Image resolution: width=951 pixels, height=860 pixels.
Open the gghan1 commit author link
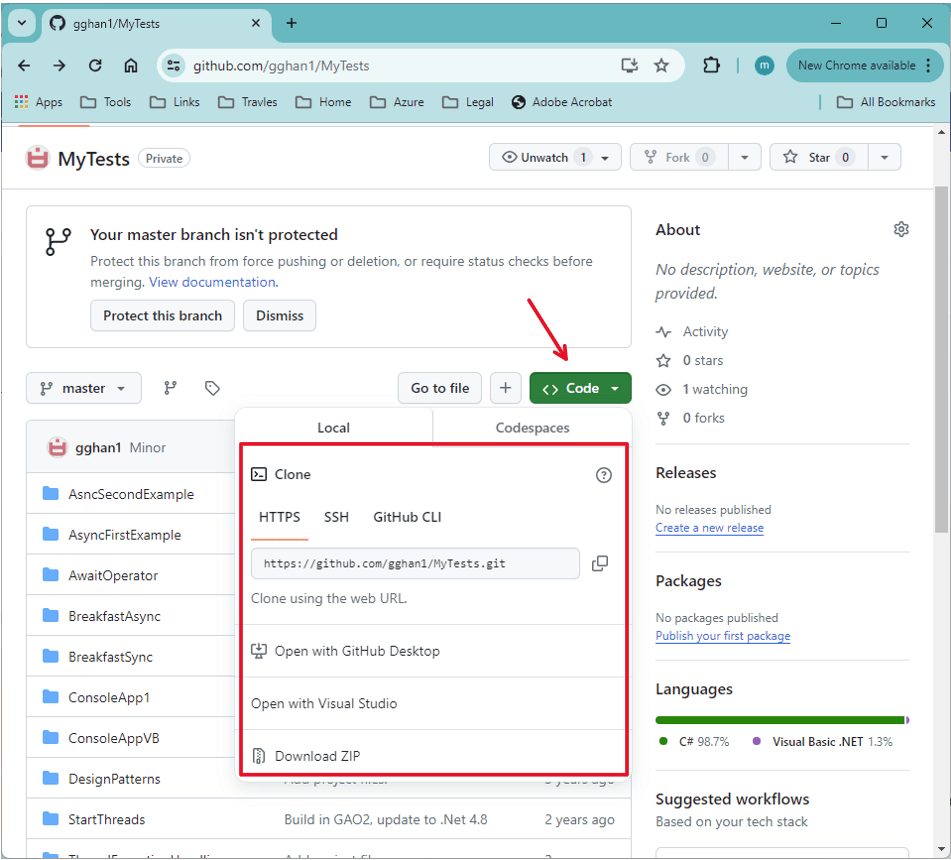click(98, 448)
